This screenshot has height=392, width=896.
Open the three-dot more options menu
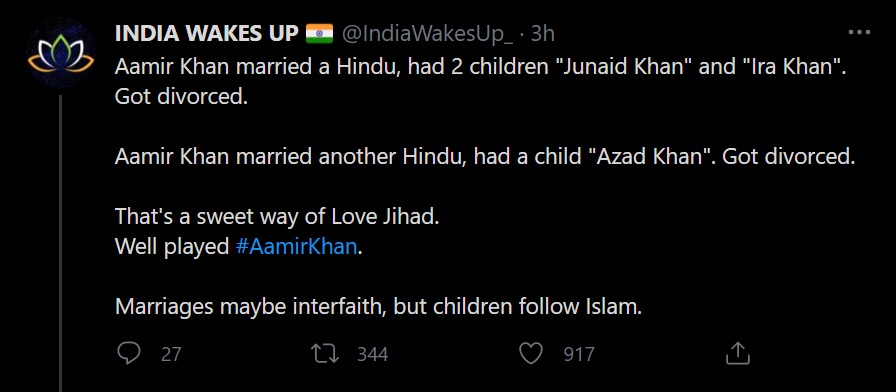[x=859, y=33]
